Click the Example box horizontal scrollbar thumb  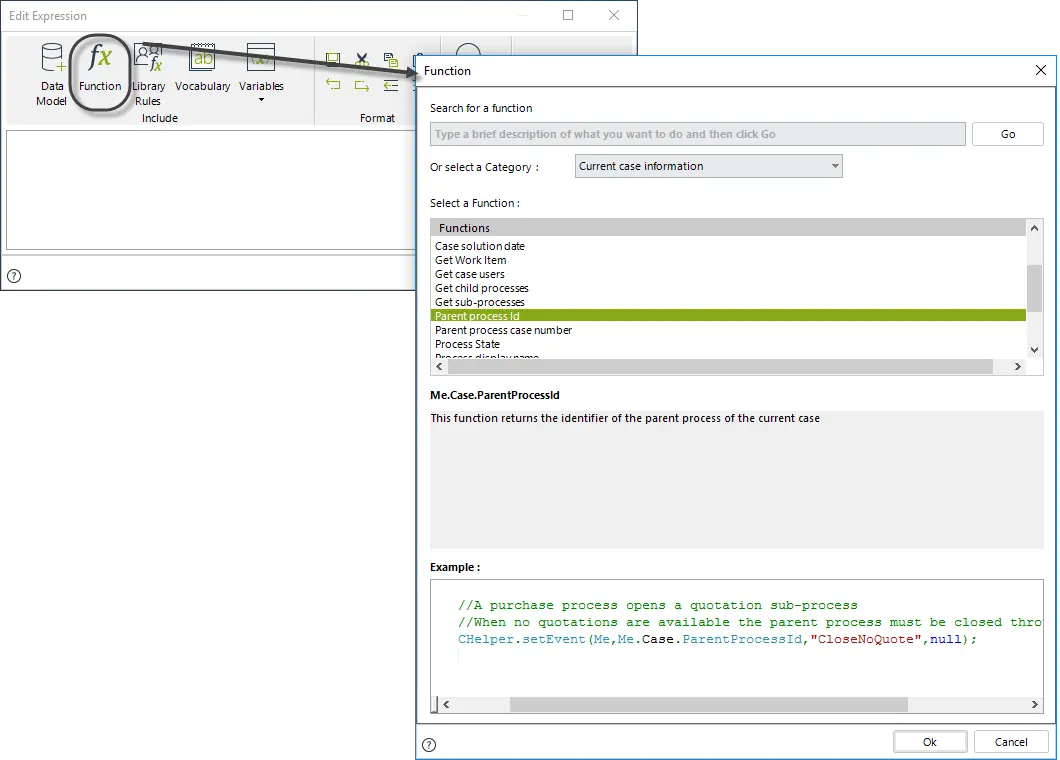coord(708,705)
